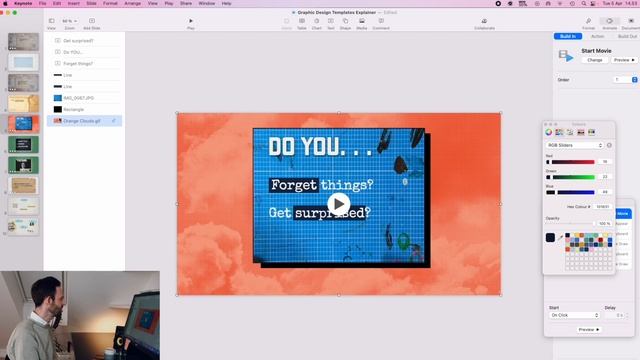This screenshot has width=640, height=360.
Task: Switch to the Build Out tab
Action: (x=627, y=36)
